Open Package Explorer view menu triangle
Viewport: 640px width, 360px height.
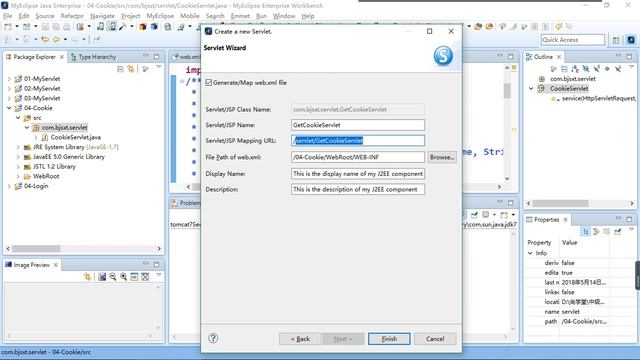pyautogui.click(x=158, y=67)
